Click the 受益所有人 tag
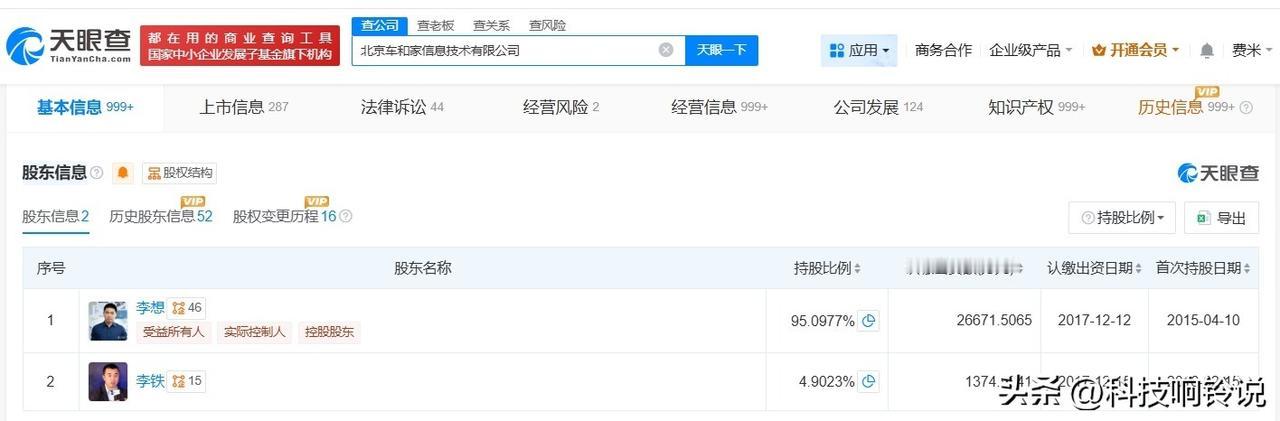Viewport: 1280px width, 421px height. (x=173, y=332)
